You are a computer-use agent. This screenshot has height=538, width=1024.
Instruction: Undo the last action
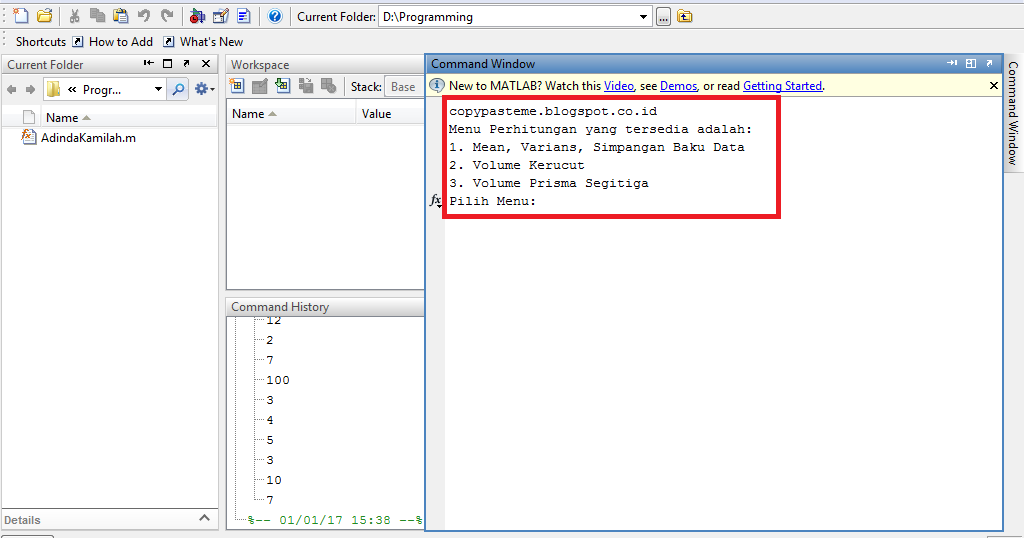point(144,16)
